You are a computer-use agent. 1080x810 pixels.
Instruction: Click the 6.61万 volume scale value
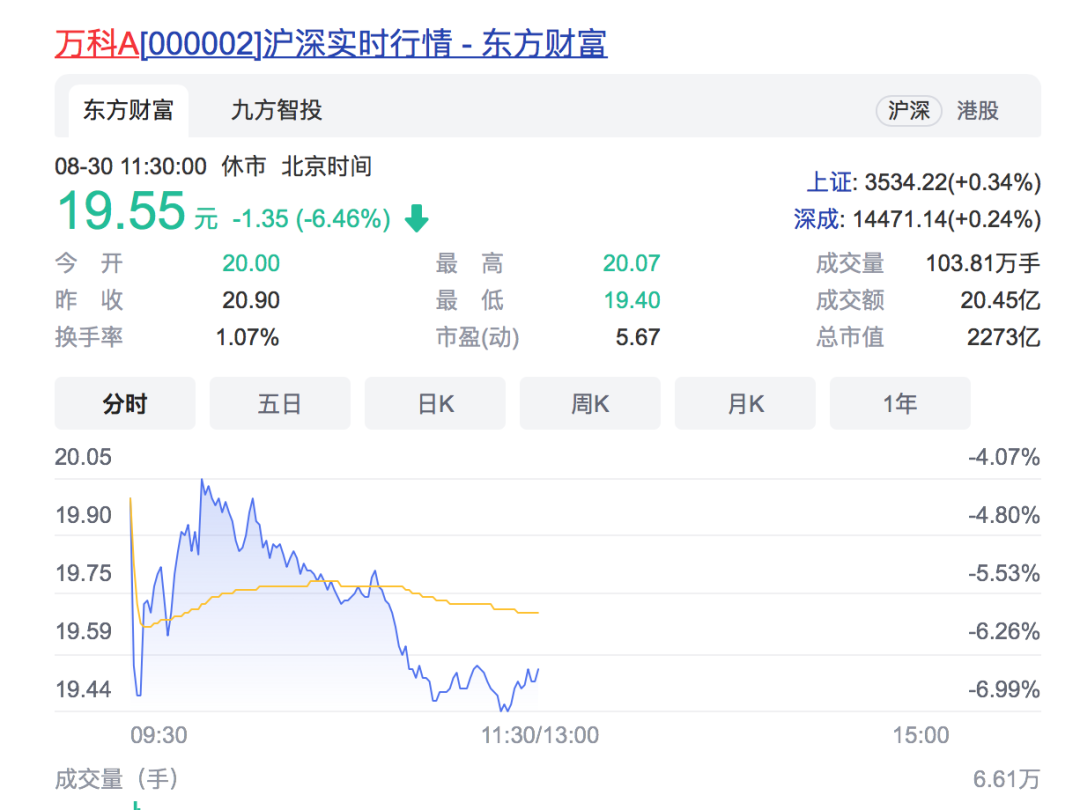[x=1006, y=780]
